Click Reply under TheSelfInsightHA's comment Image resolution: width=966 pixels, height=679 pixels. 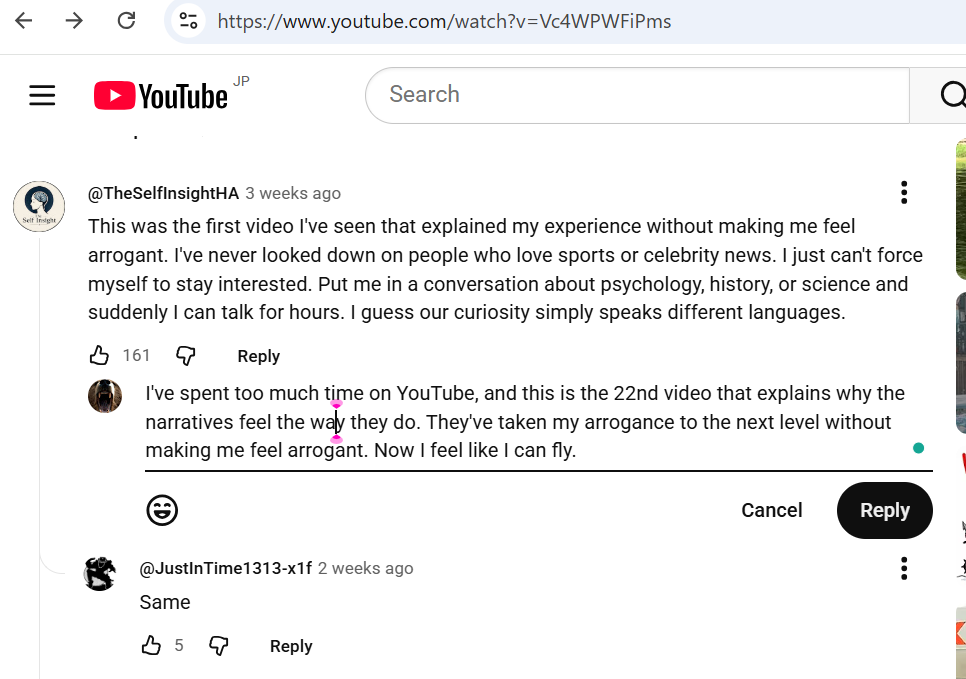[259, 356]
